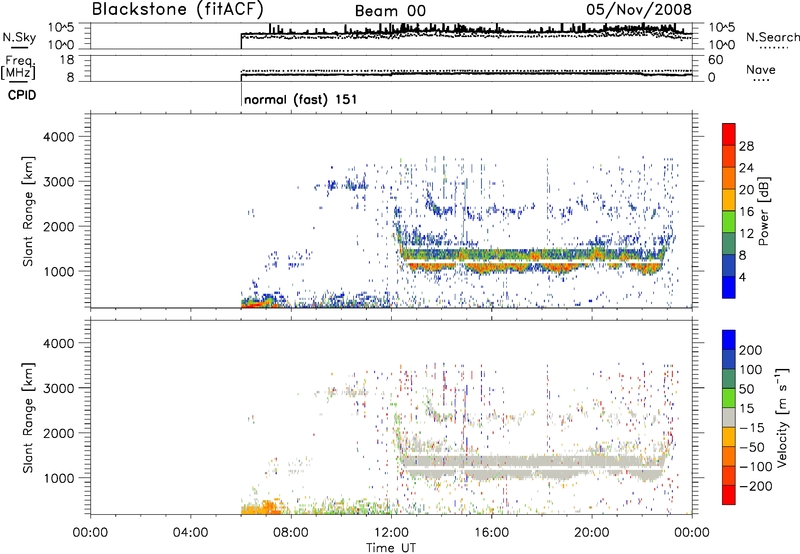Click the 'Time UT' axis title
The height and width of the screenshot is (554, 800).
point(391,547)
